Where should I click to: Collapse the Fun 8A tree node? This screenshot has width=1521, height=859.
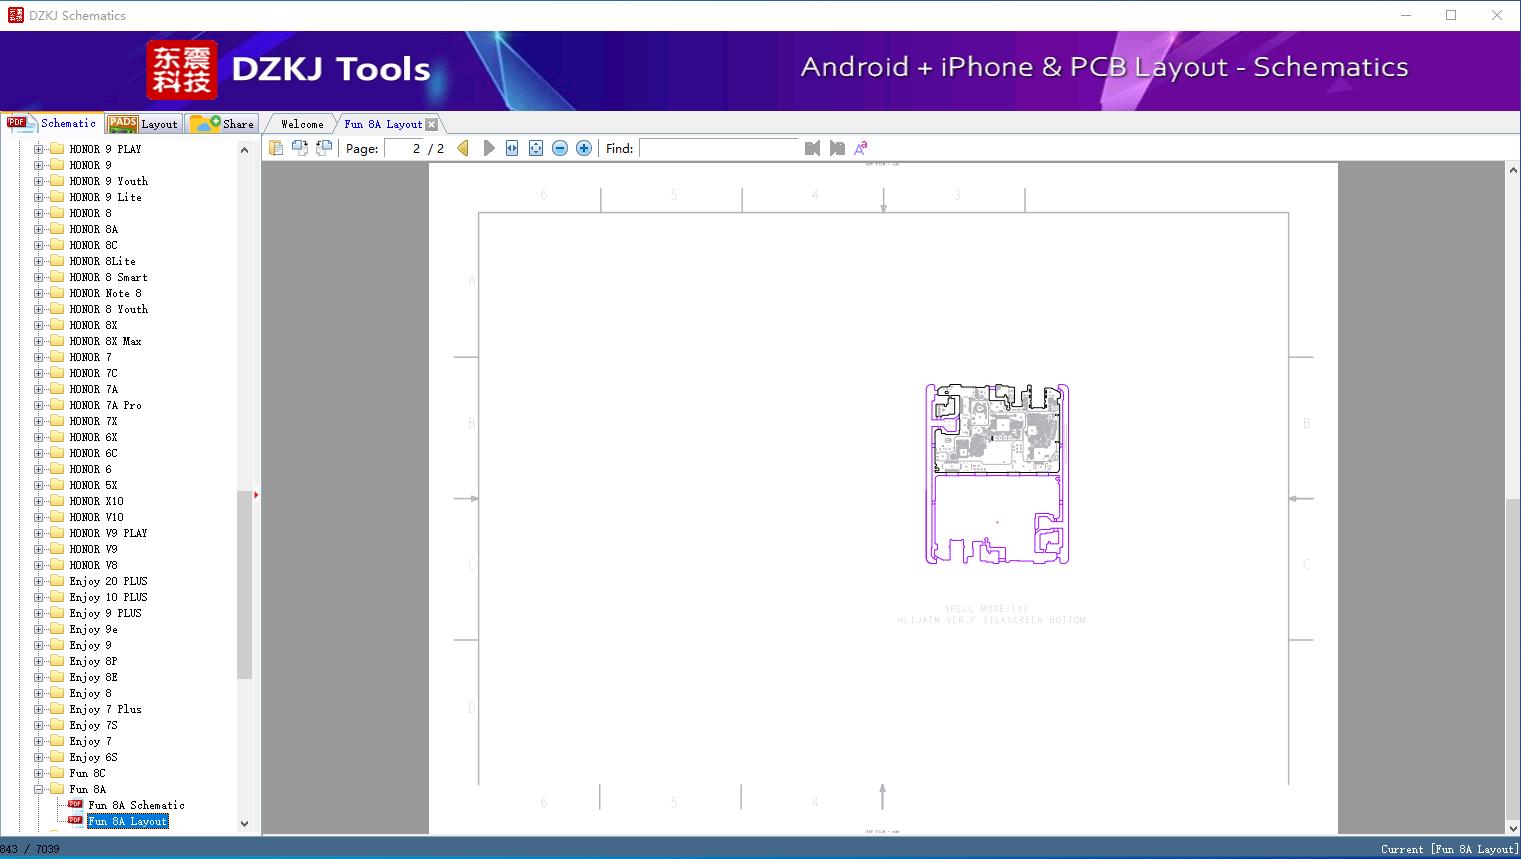coord(38,789)
